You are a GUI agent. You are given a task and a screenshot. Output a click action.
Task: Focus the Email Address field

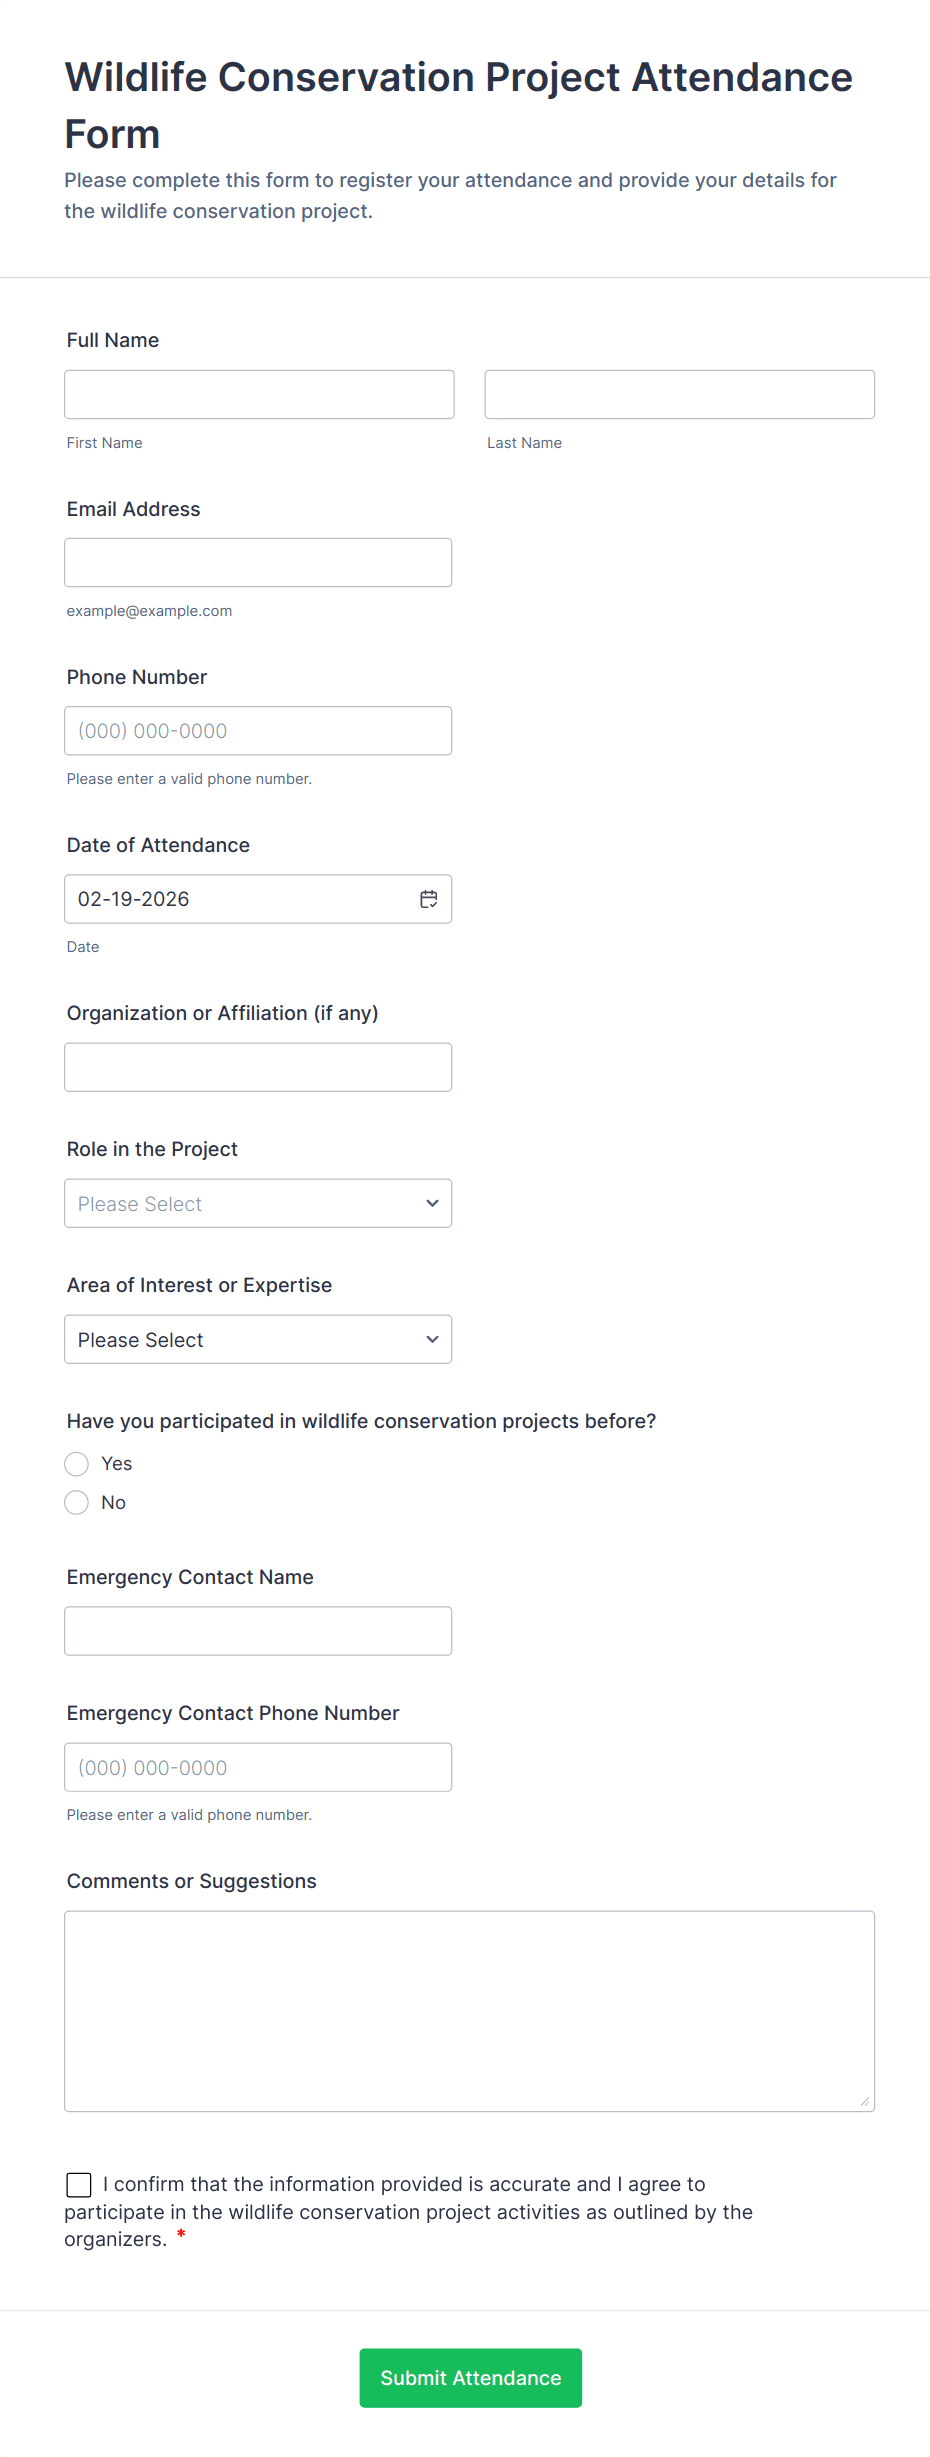258,563
